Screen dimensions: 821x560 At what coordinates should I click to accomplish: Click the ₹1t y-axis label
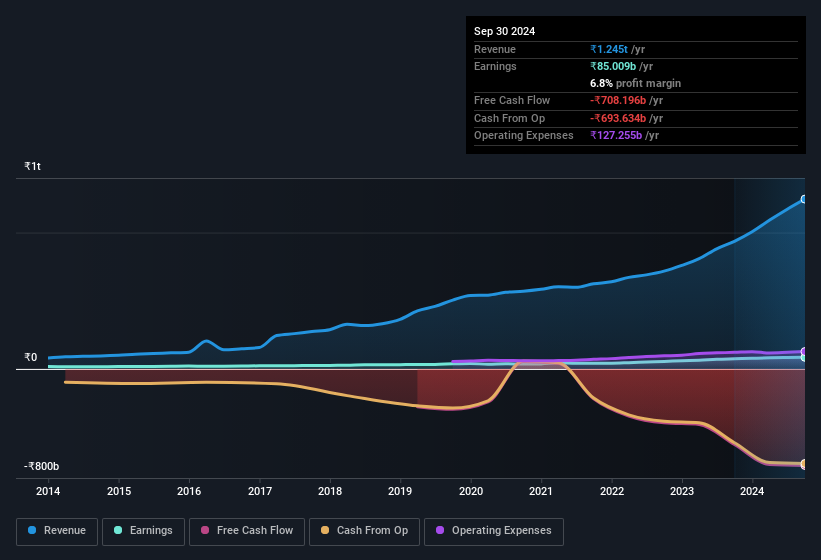33,166
